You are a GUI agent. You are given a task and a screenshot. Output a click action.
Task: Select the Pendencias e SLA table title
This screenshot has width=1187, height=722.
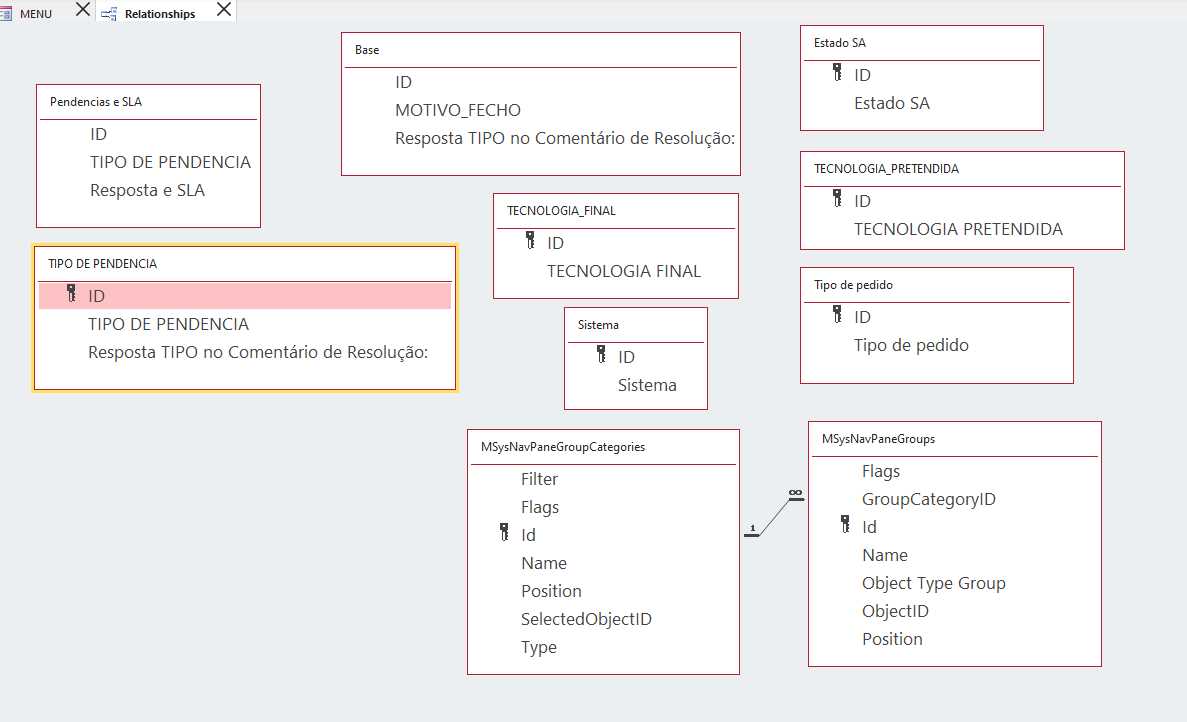[x=96, y=102]
